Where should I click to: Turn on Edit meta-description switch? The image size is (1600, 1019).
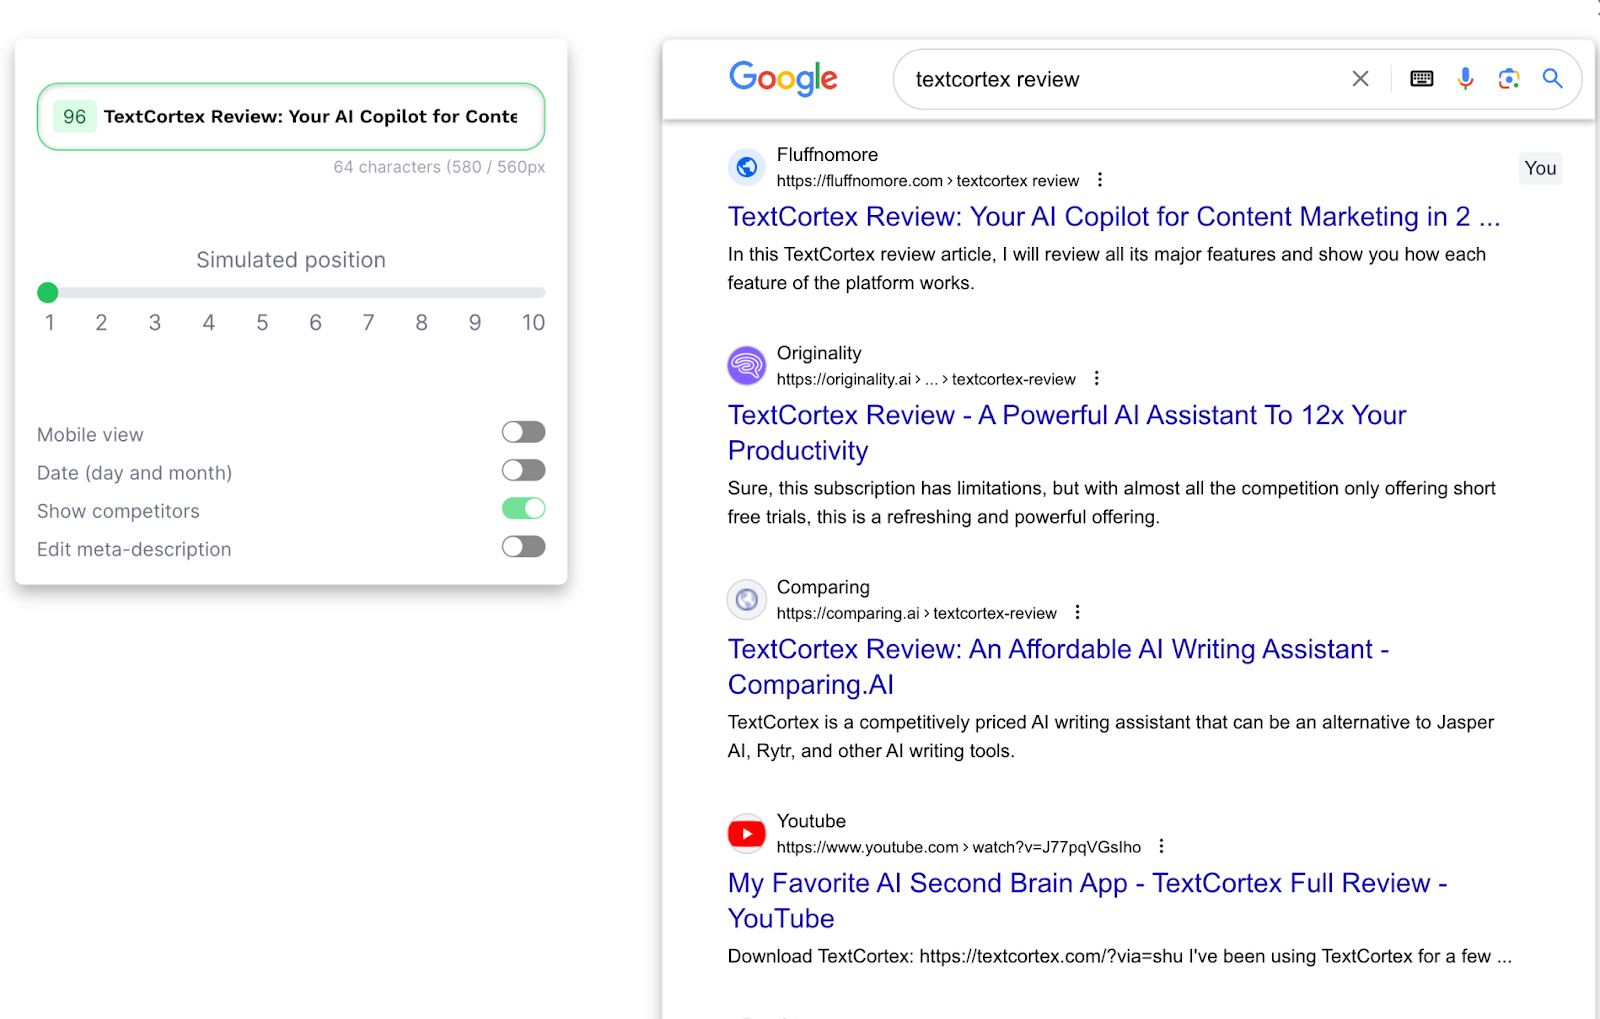click(523, 546)
